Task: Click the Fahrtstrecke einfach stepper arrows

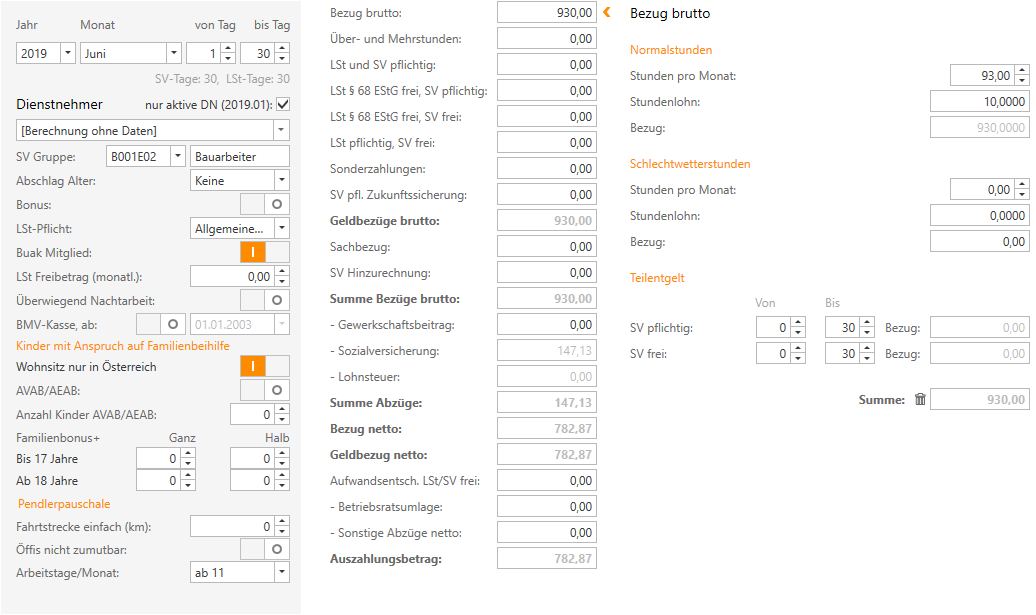Action: pos(282,526)
